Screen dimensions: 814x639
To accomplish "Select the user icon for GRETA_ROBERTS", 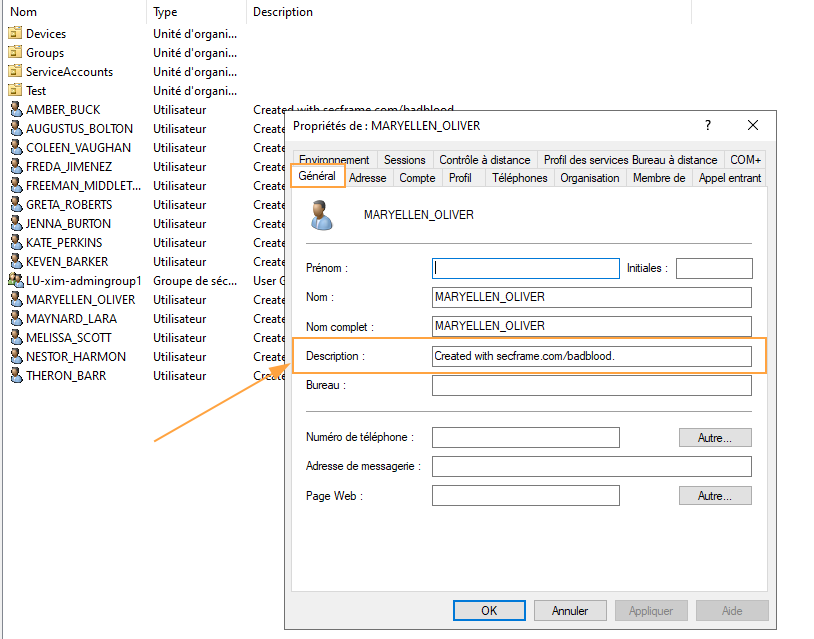I will (x=18, y=204).
